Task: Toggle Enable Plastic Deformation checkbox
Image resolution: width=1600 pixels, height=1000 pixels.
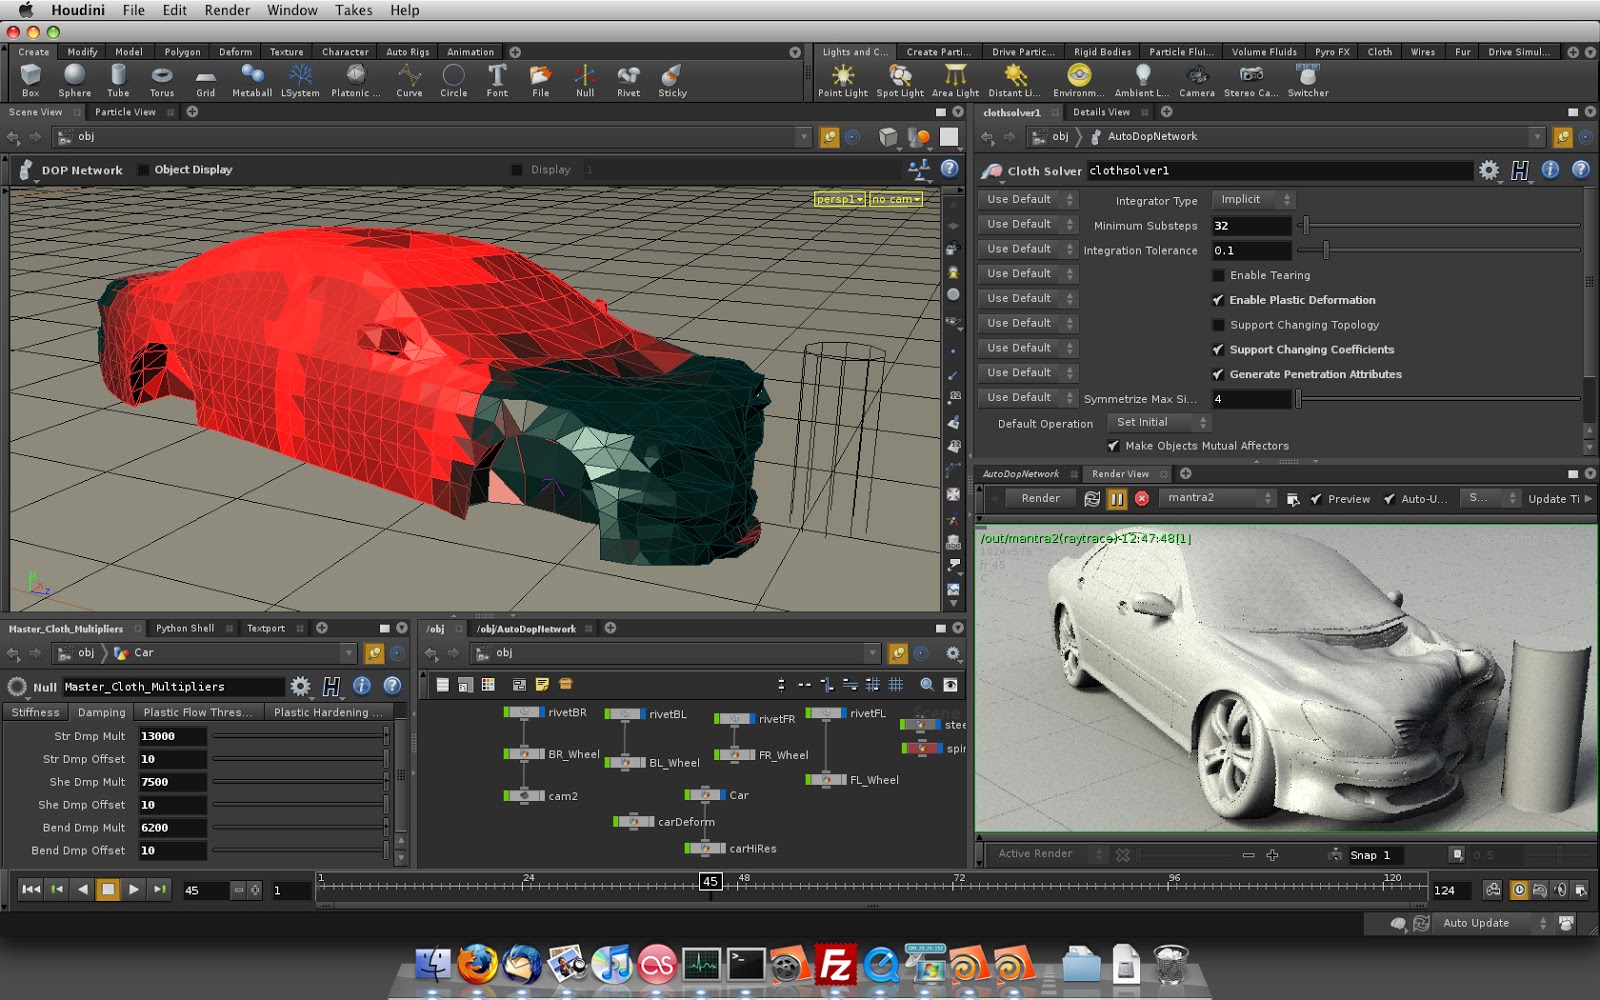Action: (1218, 300)
